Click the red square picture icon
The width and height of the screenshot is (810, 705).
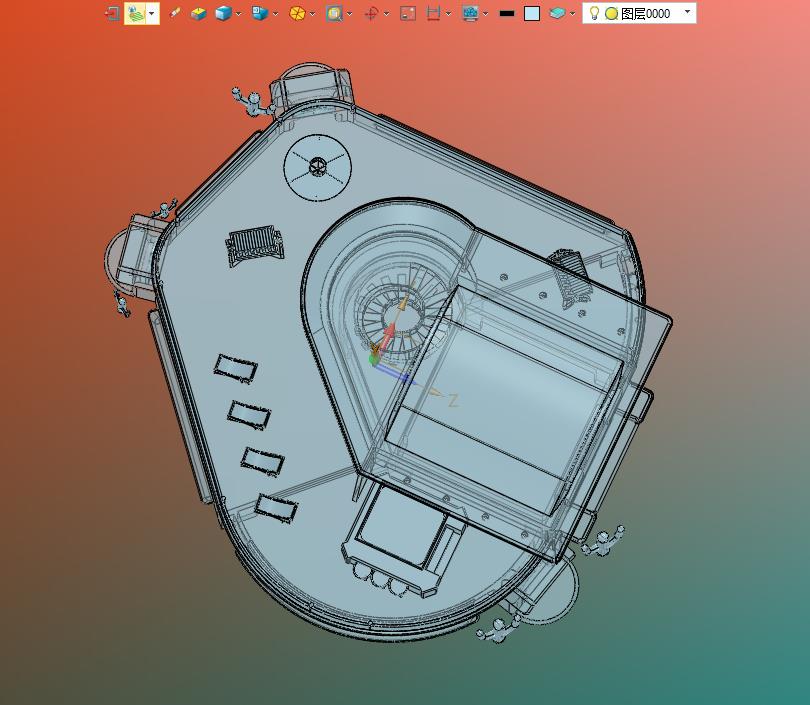pyautogui.click(x=408, y=13)
